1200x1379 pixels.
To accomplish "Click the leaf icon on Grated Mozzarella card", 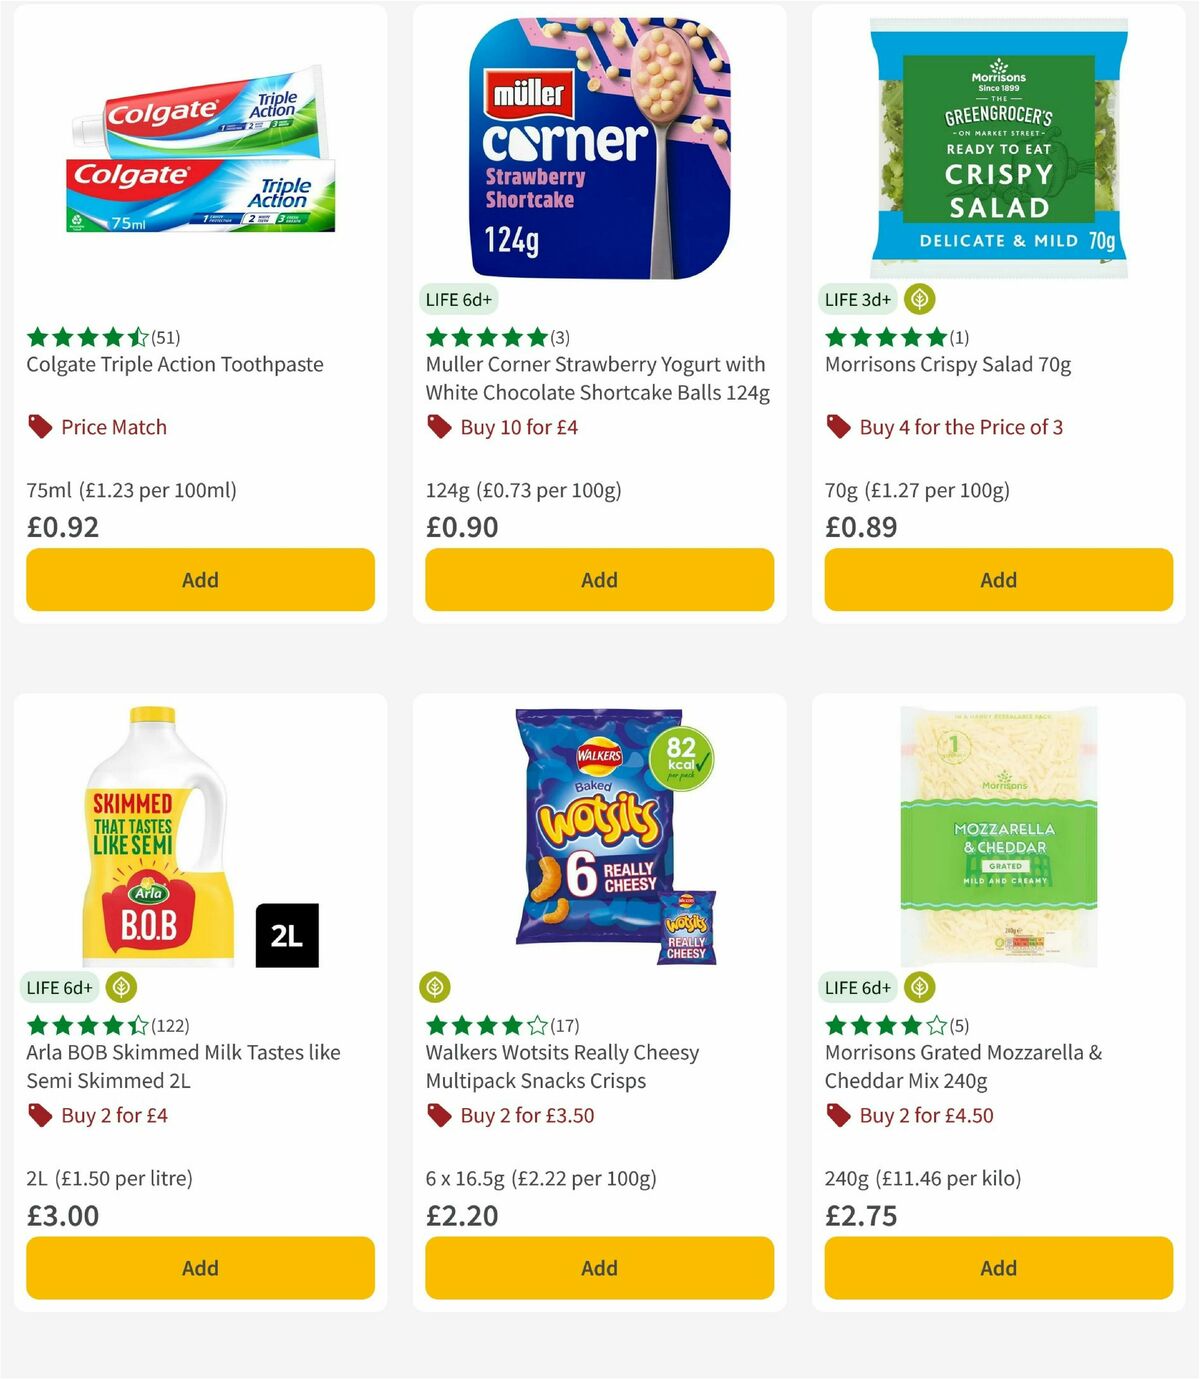I will coord(917,986).
